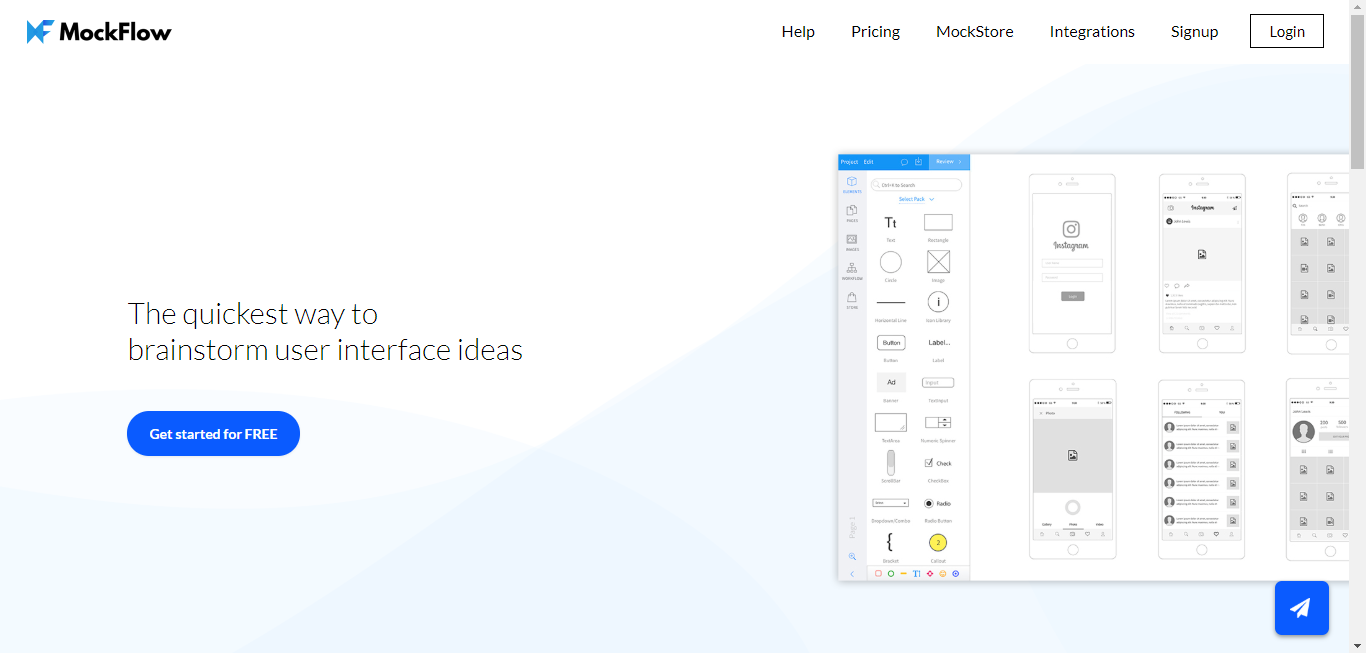
Task: Select the orange circle quick tool
Action: 943,574
